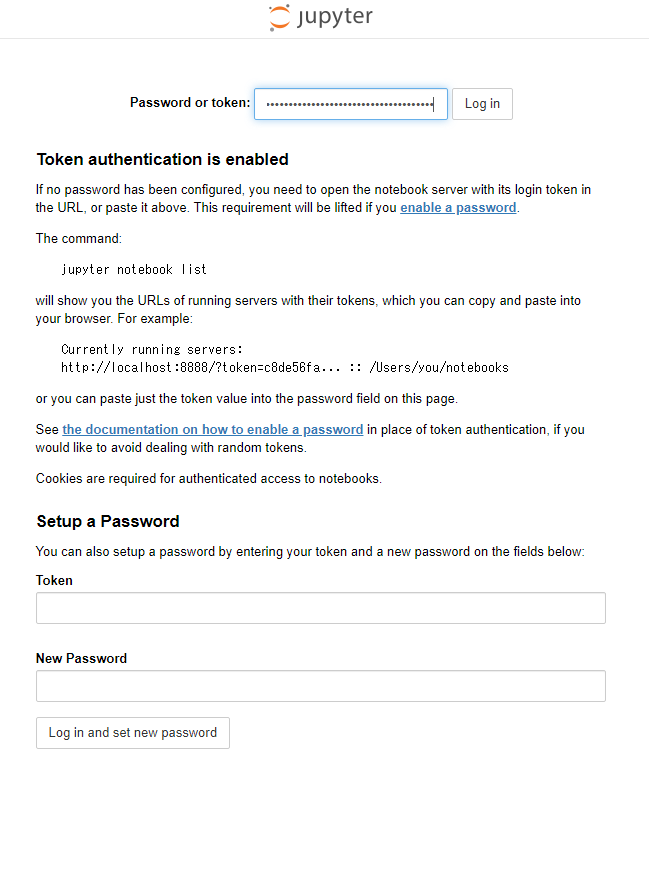
Task: Click the 'jupyter notebook list' command text
Action: (x=134, y=270)
